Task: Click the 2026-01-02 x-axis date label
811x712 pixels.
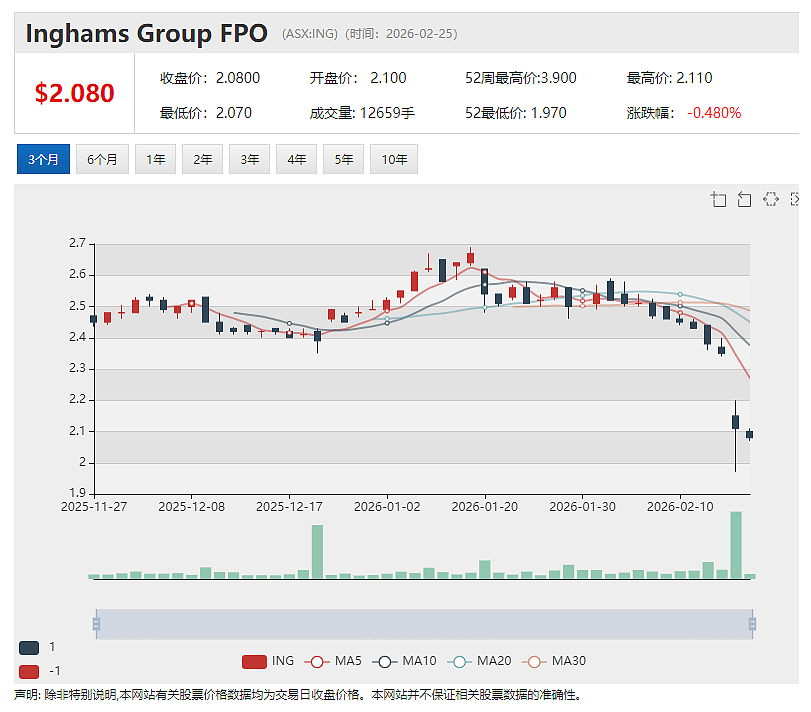Action: pyautogui.click(x=387, y=507)
